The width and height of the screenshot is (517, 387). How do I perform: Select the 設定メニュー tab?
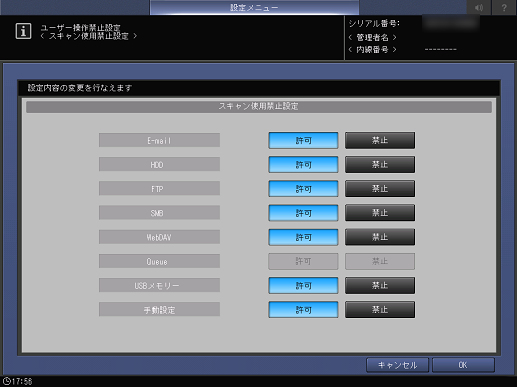(x=254, y=7)
